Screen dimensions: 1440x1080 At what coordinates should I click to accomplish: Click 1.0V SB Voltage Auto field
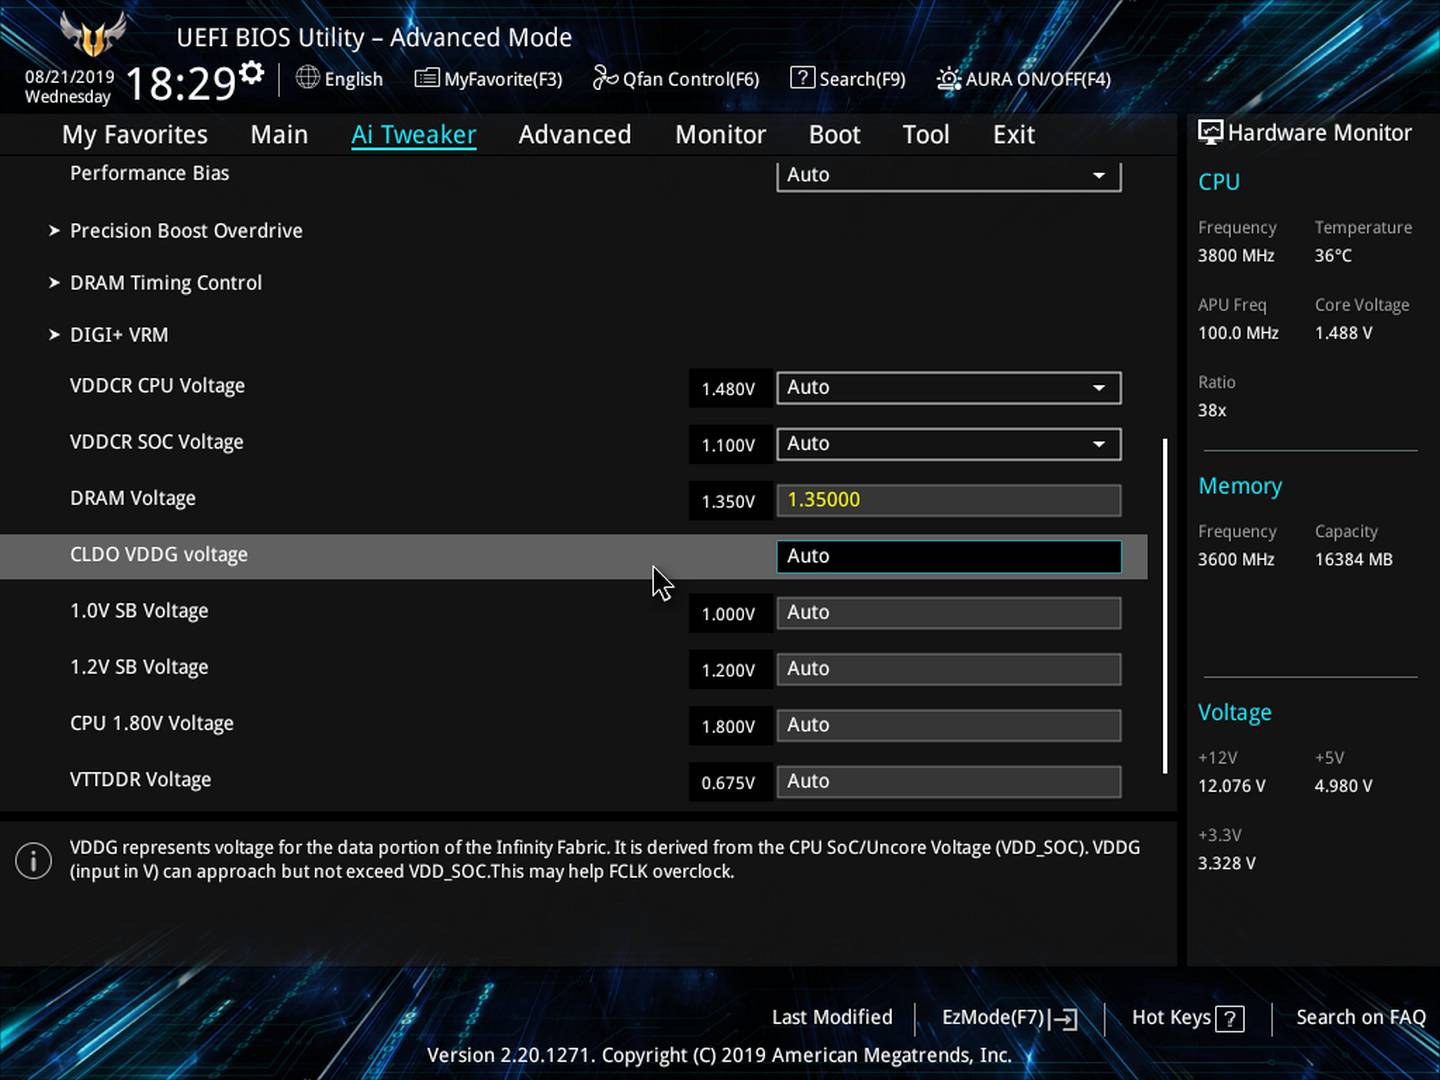[949, 613]
